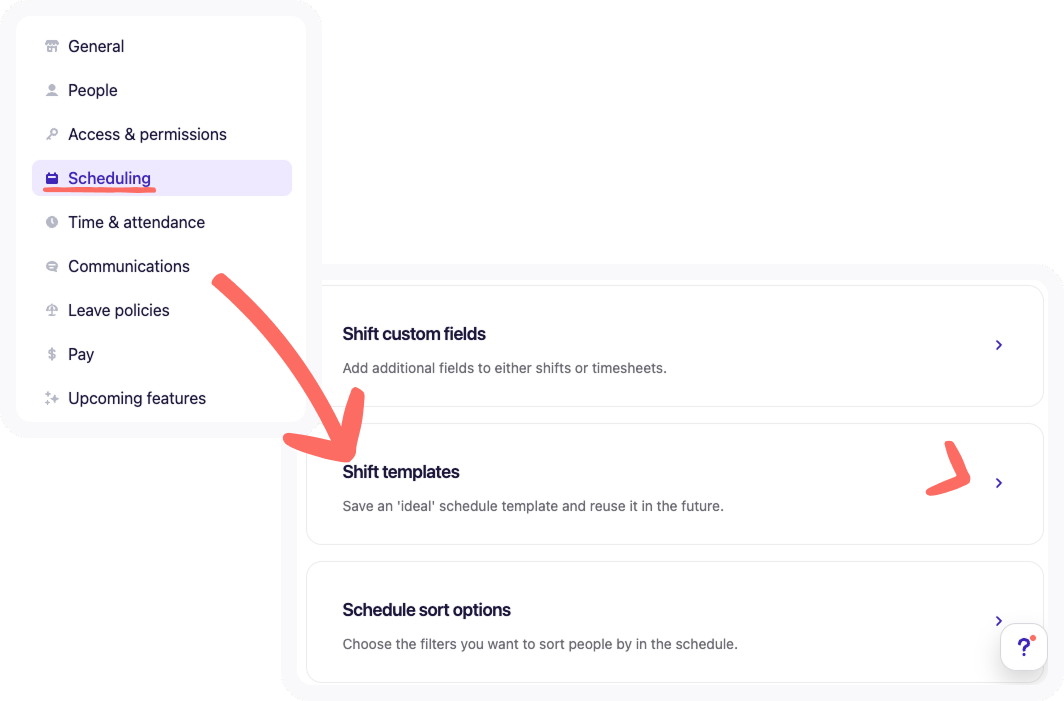Screen dimensions: 1064x701
Task: Click the Access & permissions key icon
Action: coord(52,134)
